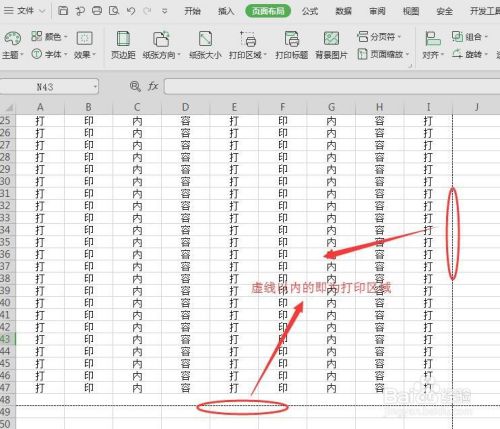Viewport: 500px width, 429px height.
Task: Click cell E45 containing 打
Action: point(234,363)
